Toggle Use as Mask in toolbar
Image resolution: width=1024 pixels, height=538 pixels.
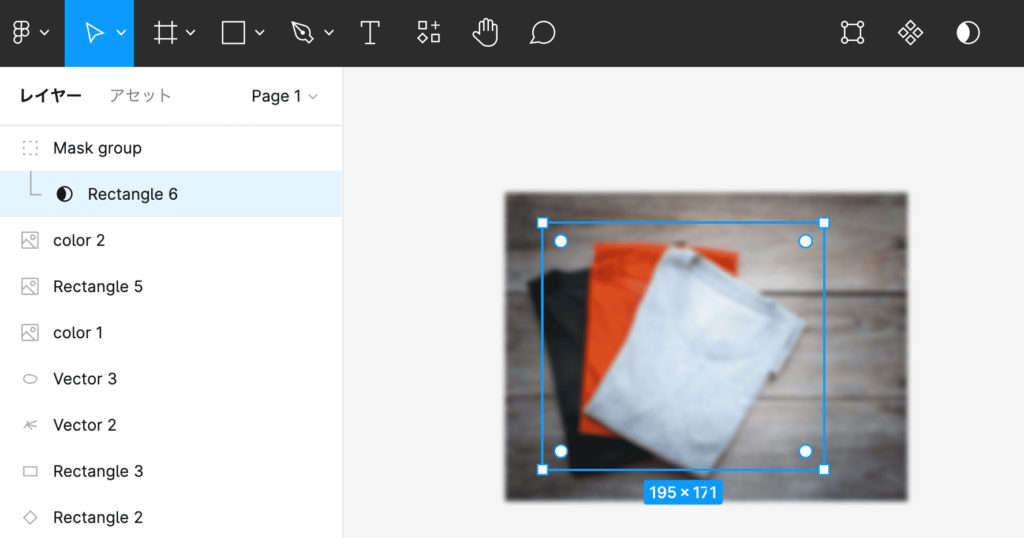pyautogui.click(x=968, y=33)
